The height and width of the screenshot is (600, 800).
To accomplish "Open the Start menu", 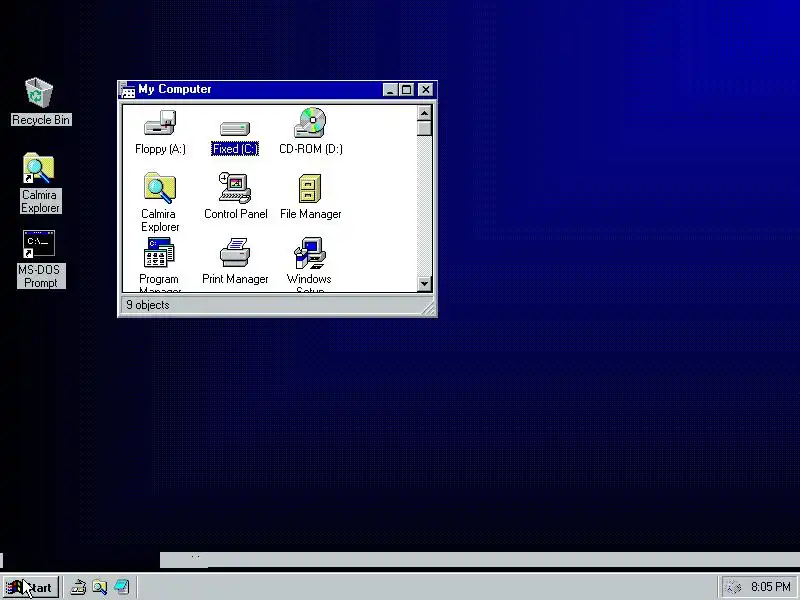I will point(31,587).
